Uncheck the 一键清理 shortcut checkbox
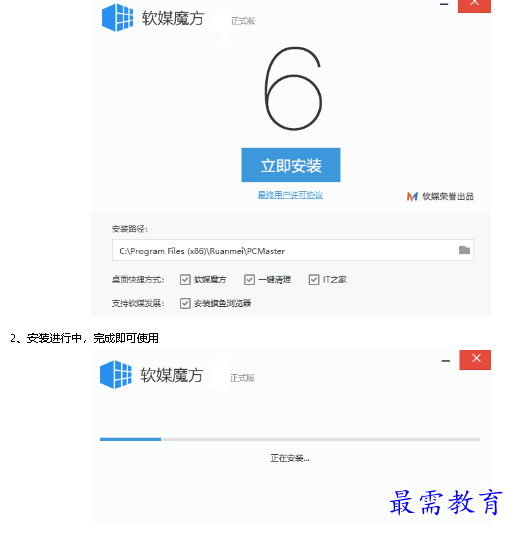 point(249,280)
